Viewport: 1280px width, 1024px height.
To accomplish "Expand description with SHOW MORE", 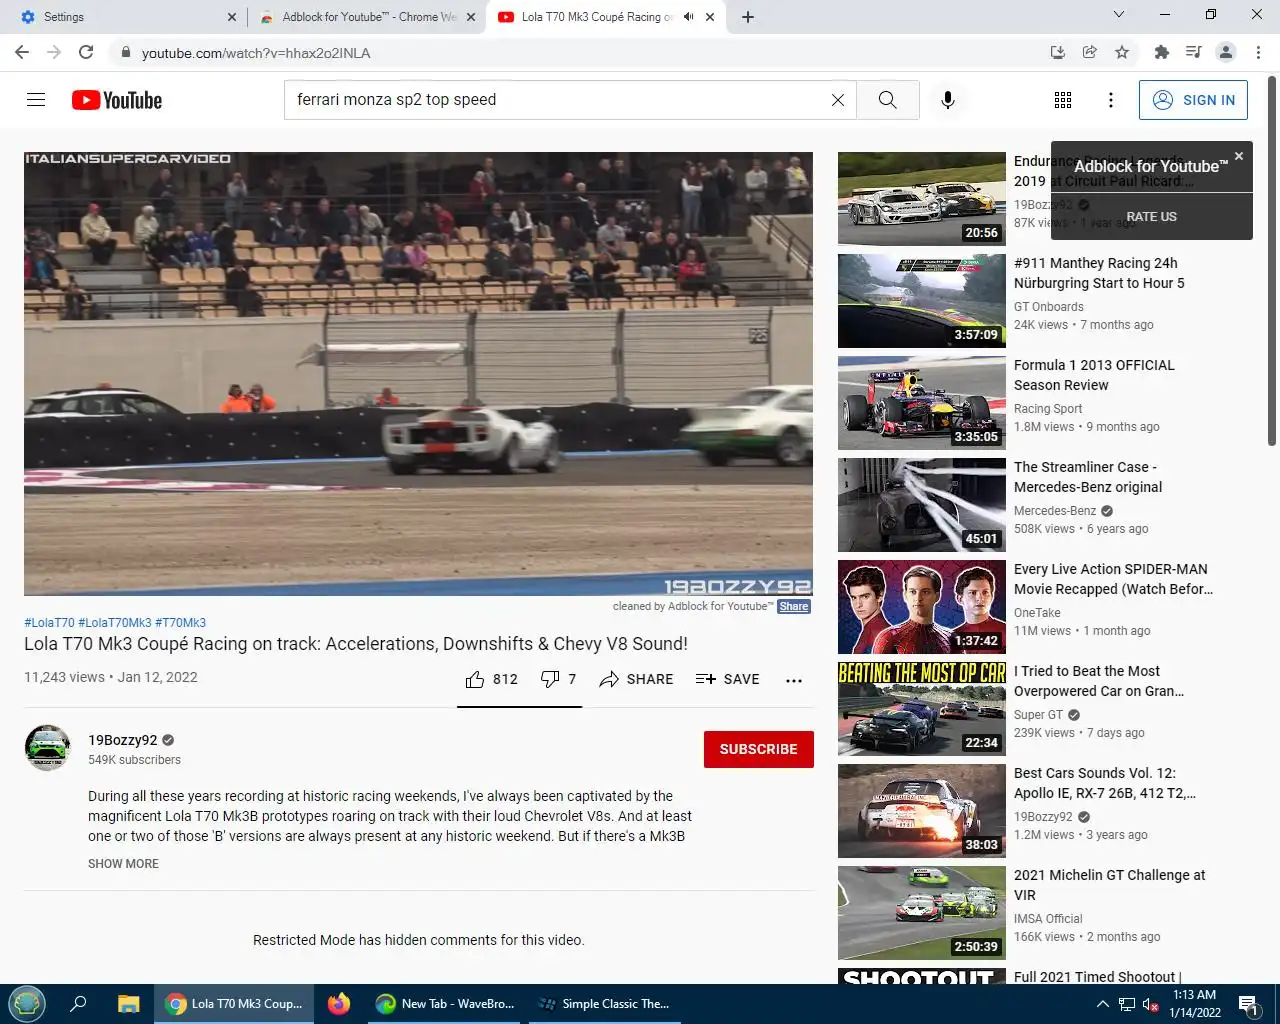I will point(123,864).
